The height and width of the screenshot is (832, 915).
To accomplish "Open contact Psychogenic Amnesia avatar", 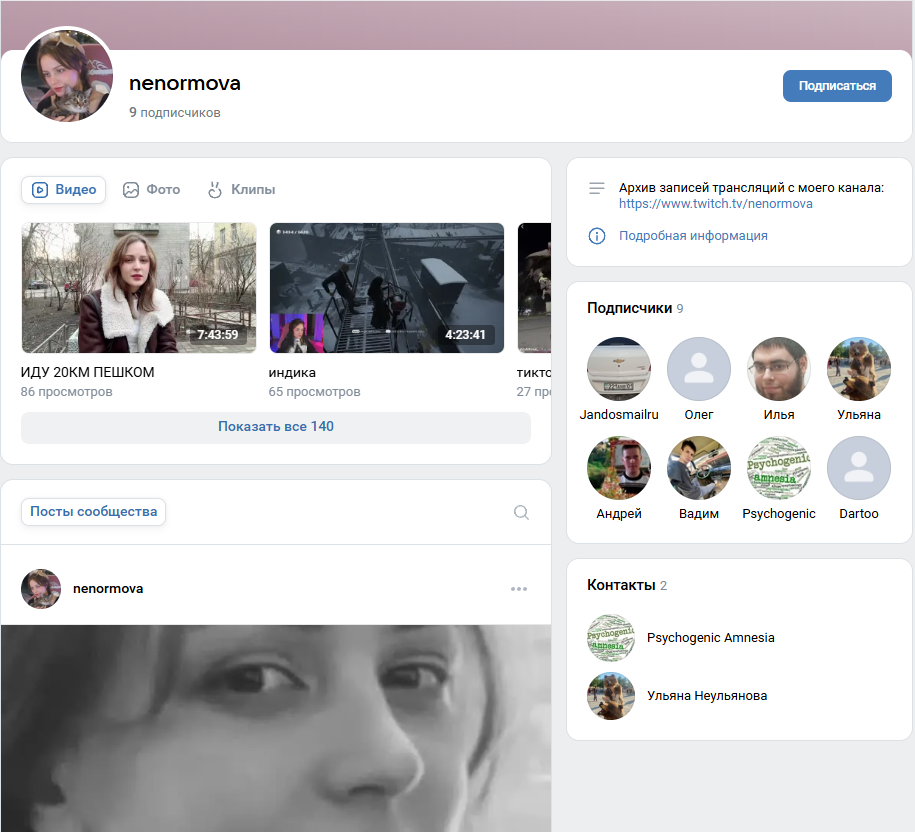I will pos(610,638).
